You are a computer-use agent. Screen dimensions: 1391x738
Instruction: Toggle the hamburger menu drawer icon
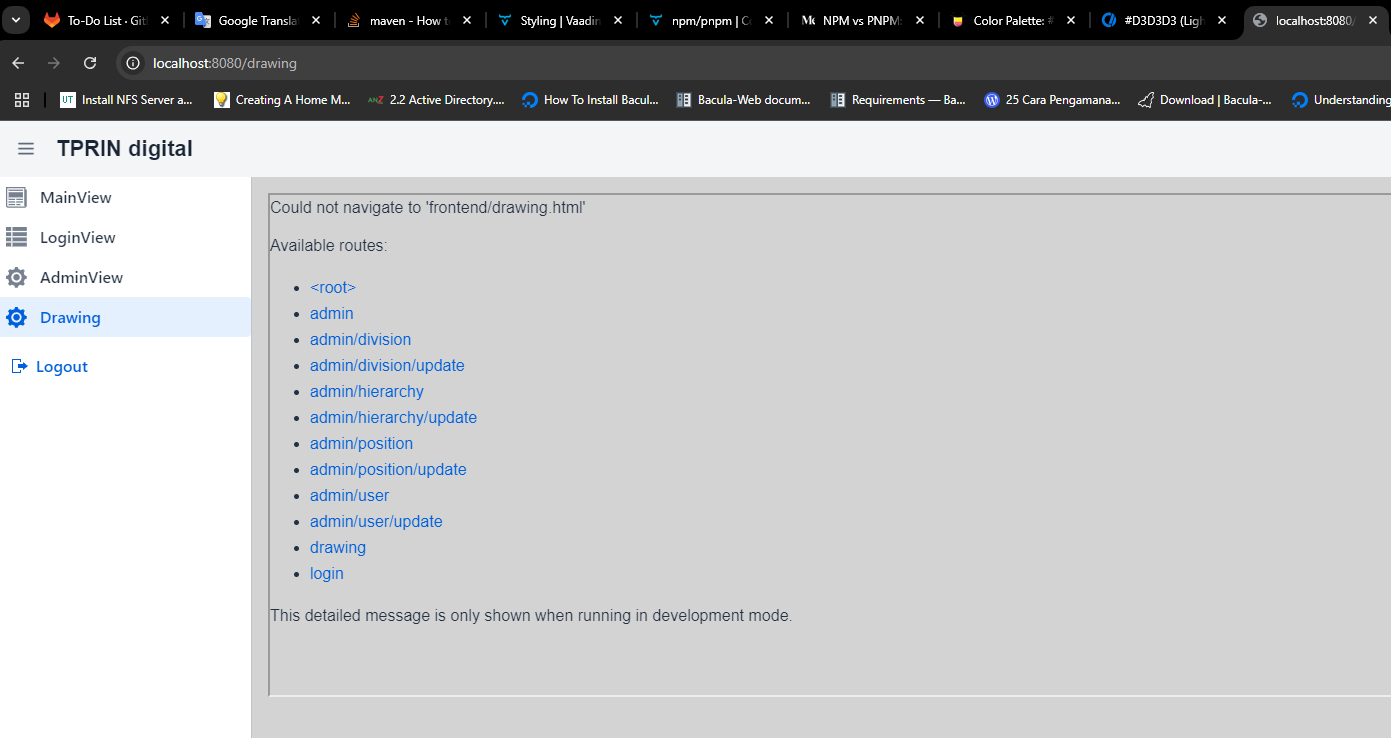coord(26,149)
